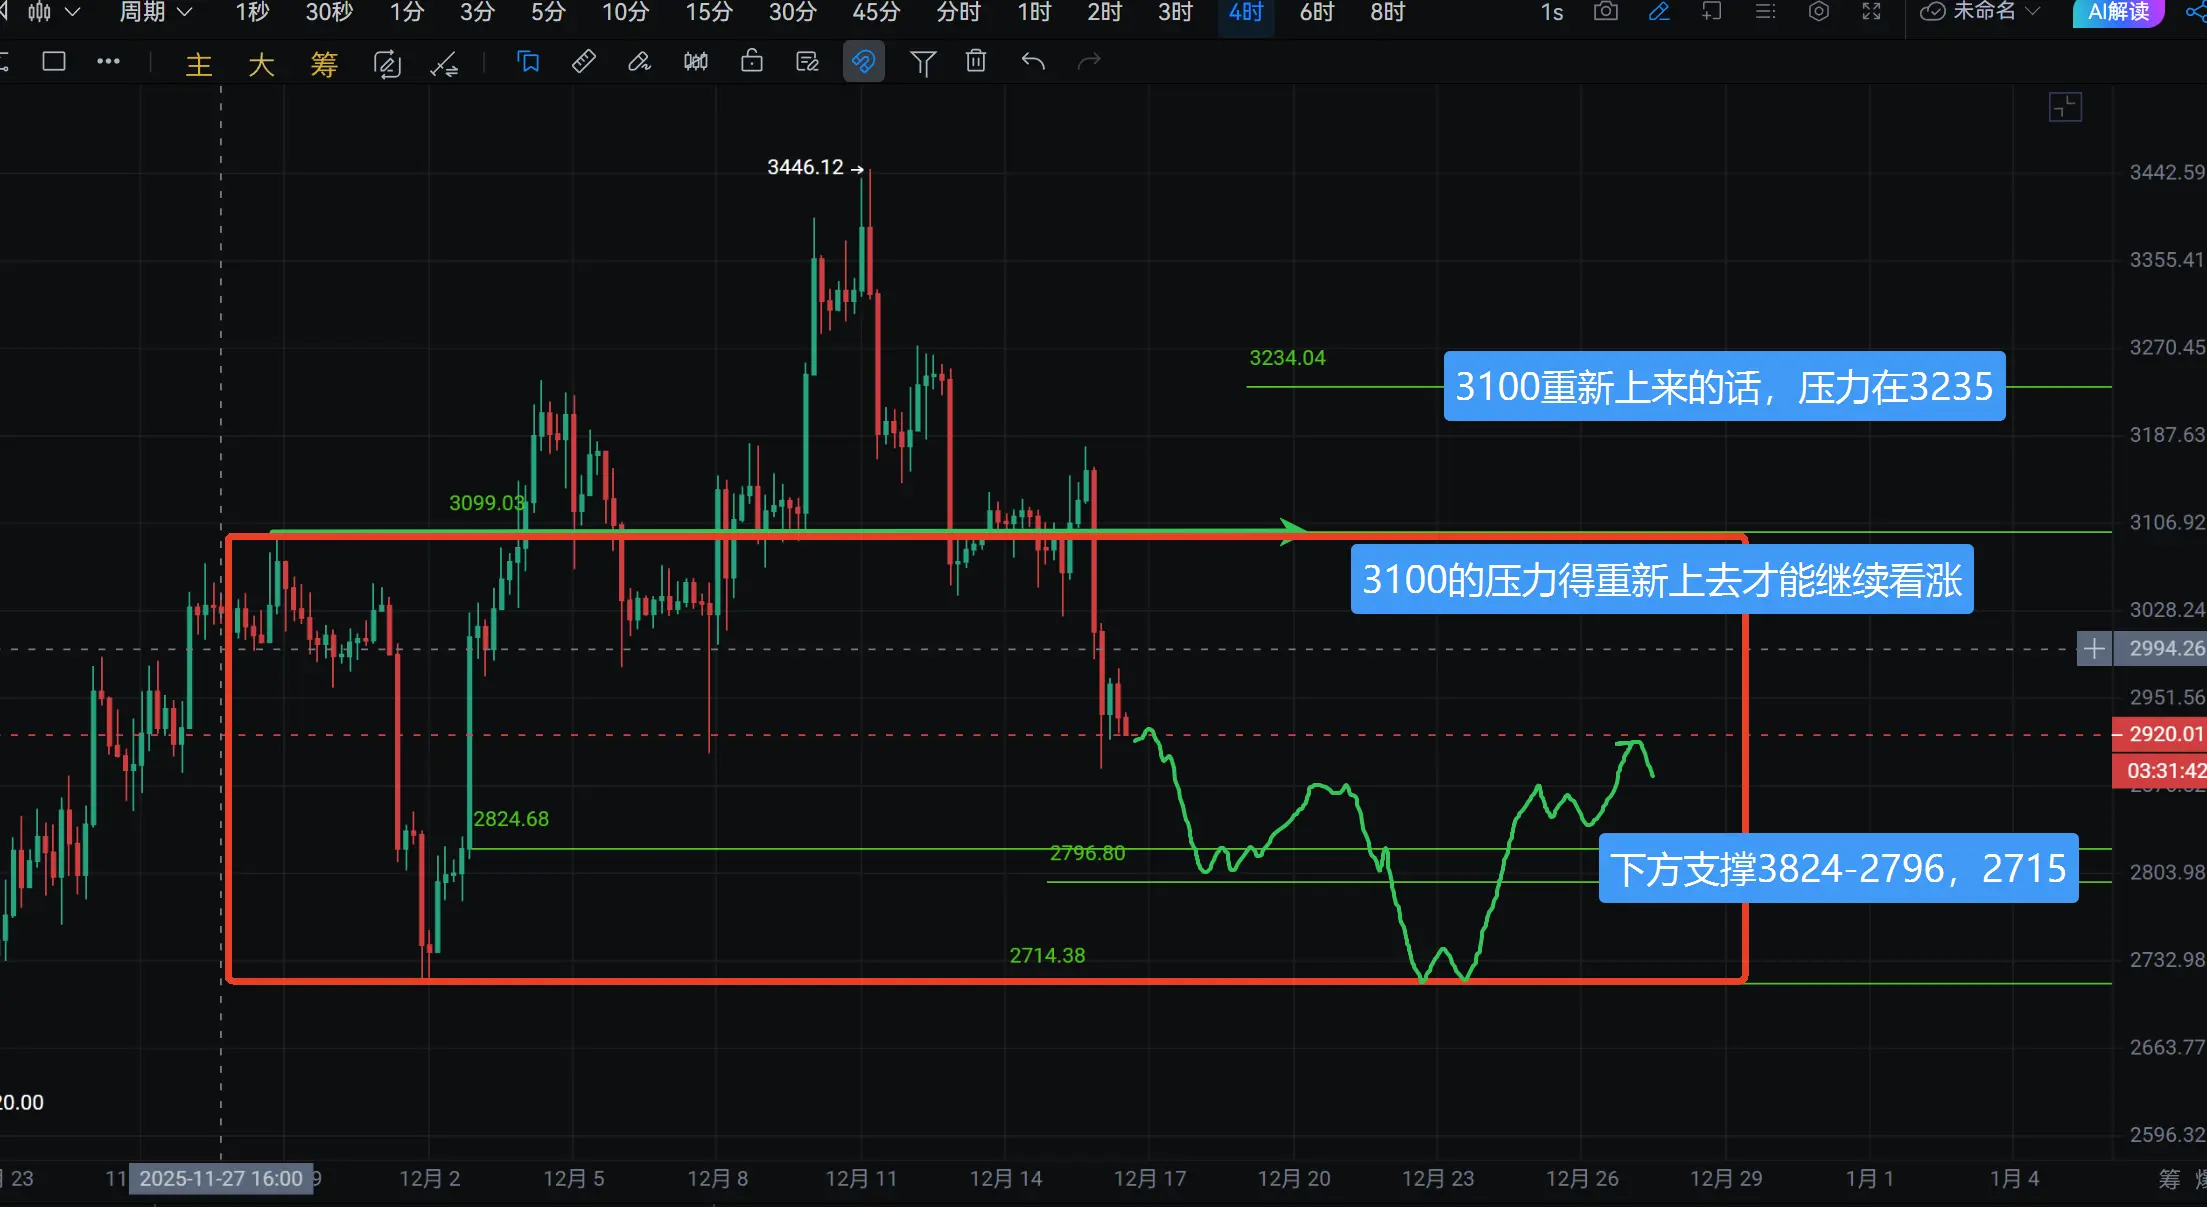Viewport: 2207px width, 1207px height.
Task: Select the eraser drawing tool
Action: [639, 62]
